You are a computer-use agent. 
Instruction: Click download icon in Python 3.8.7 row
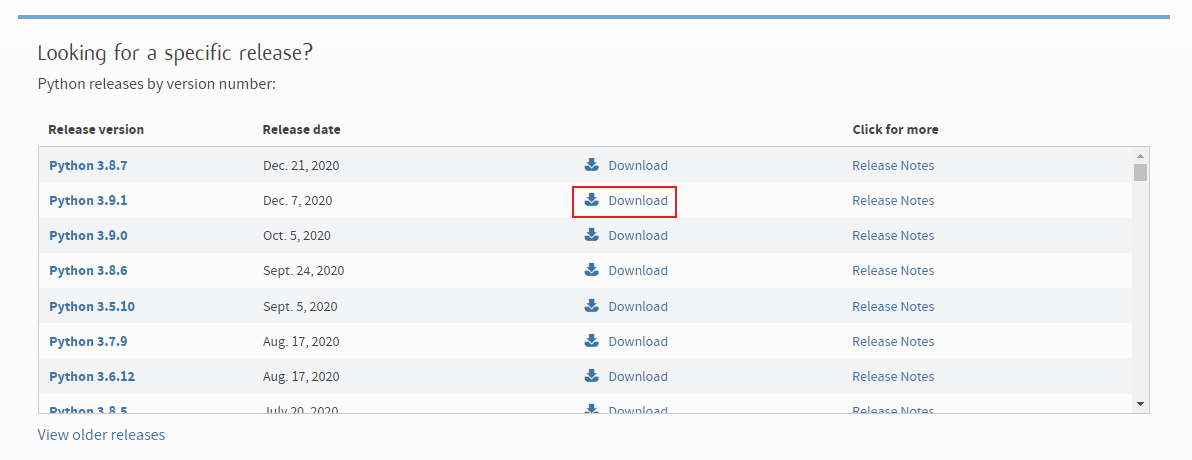(x=591, y=165)
